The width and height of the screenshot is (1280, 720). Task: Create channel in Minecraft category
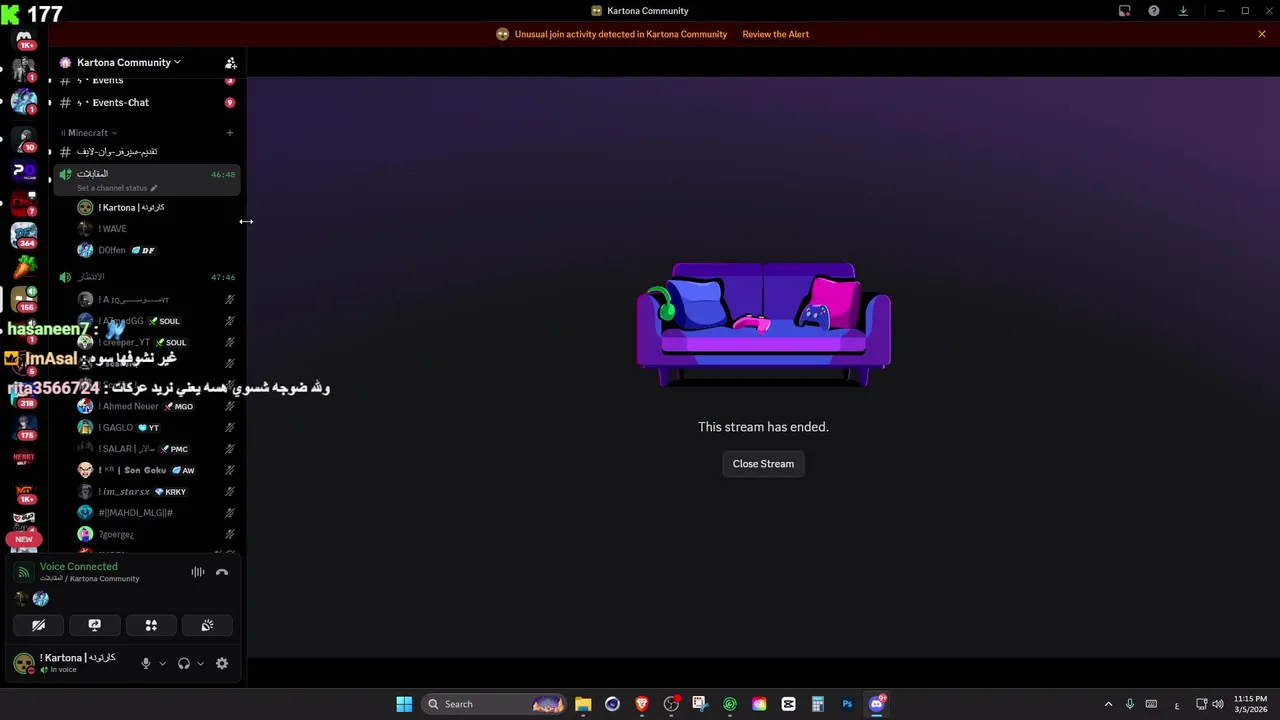coord(229,132)
